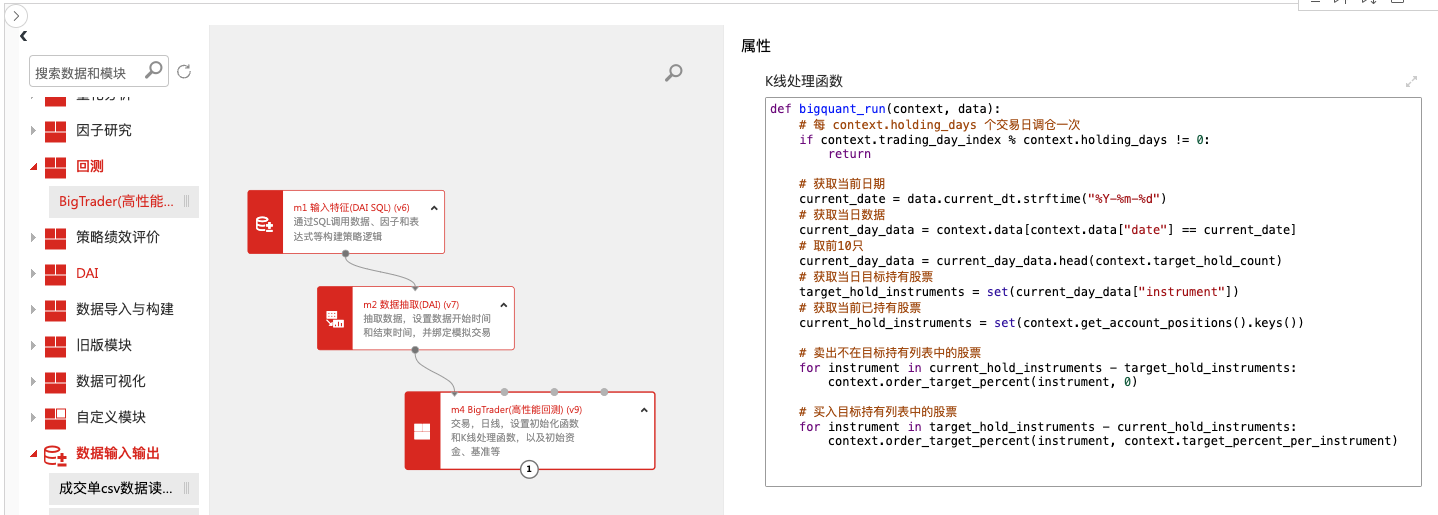Image resolution: width=1438 pixels, height=515 pixels.
Task: Expand the K线处理函数 code editor fullscreen
Action: 1411,81
